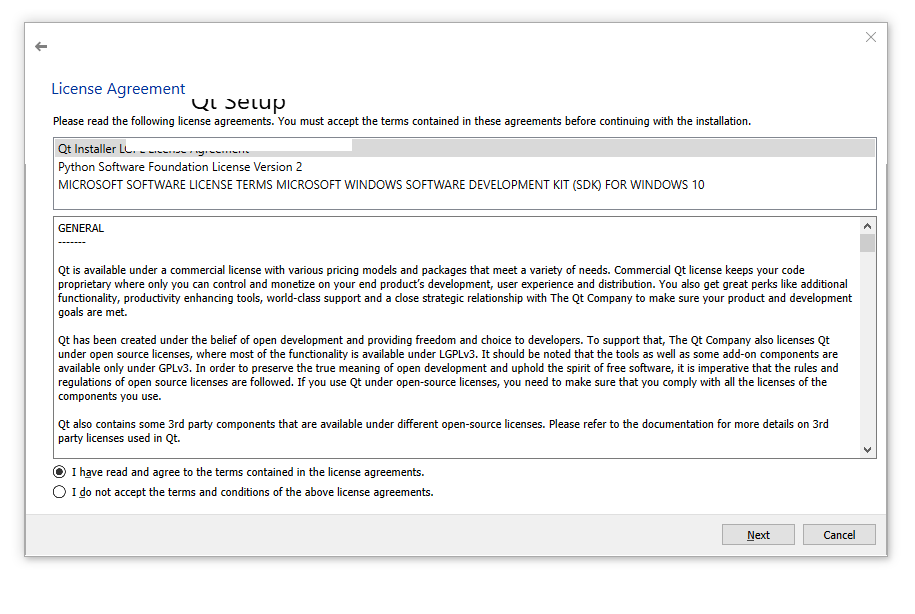This screenshot has height=614, width=915.
Task: Select 'I do not accept' radio button
Action: pyautogui.click(x=60, y=492)
